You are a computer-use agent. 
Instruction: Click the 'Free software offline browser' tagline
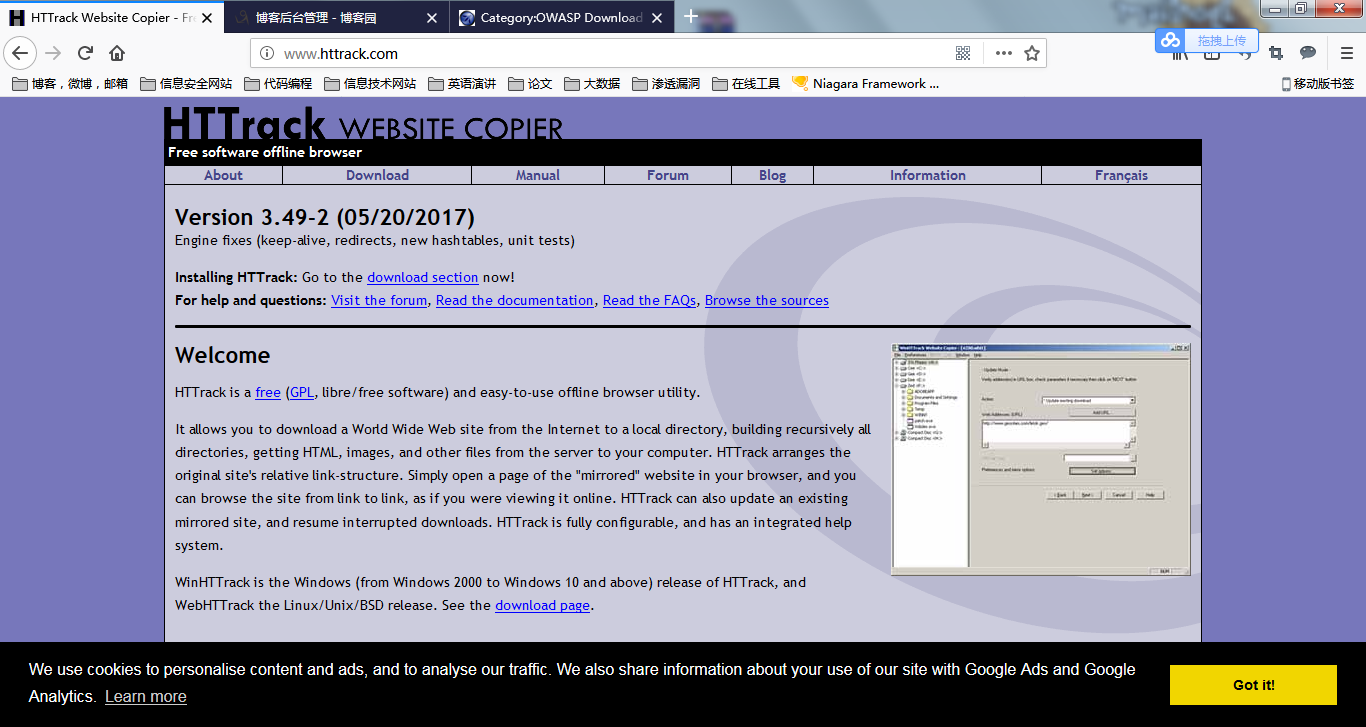[265, 152]
